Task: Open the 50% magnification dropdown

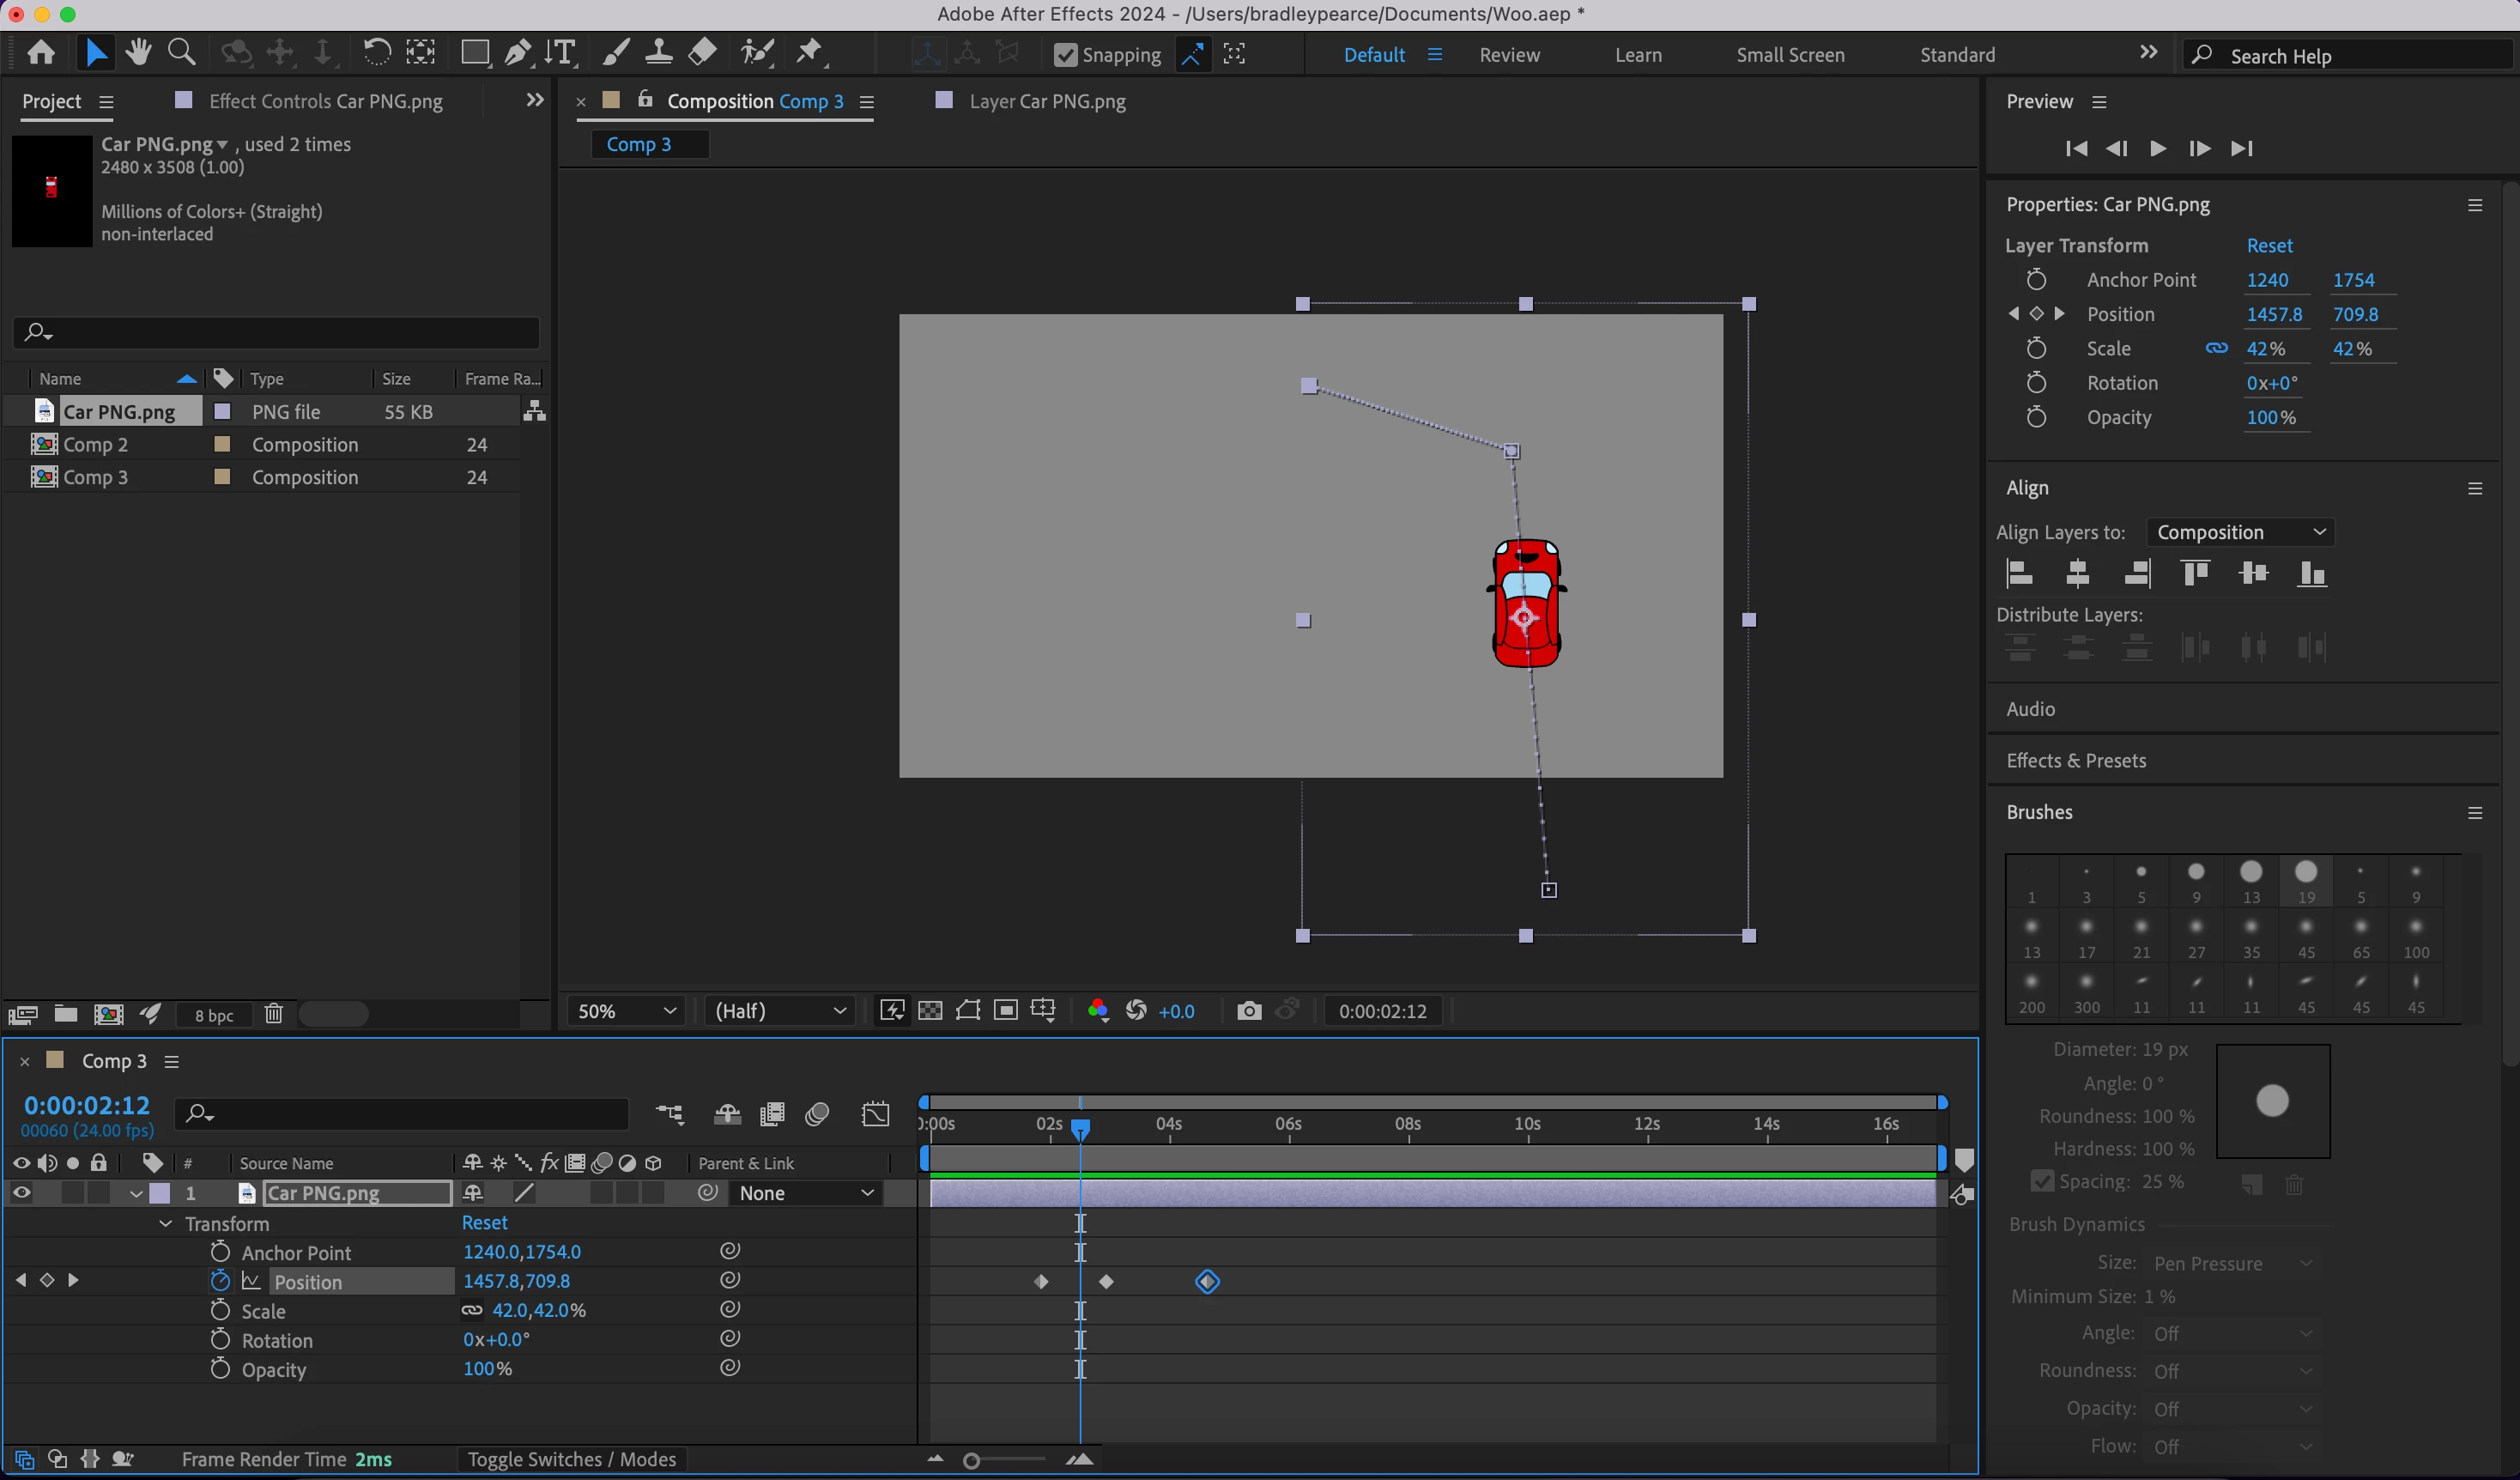Action: pos(626,1011)
